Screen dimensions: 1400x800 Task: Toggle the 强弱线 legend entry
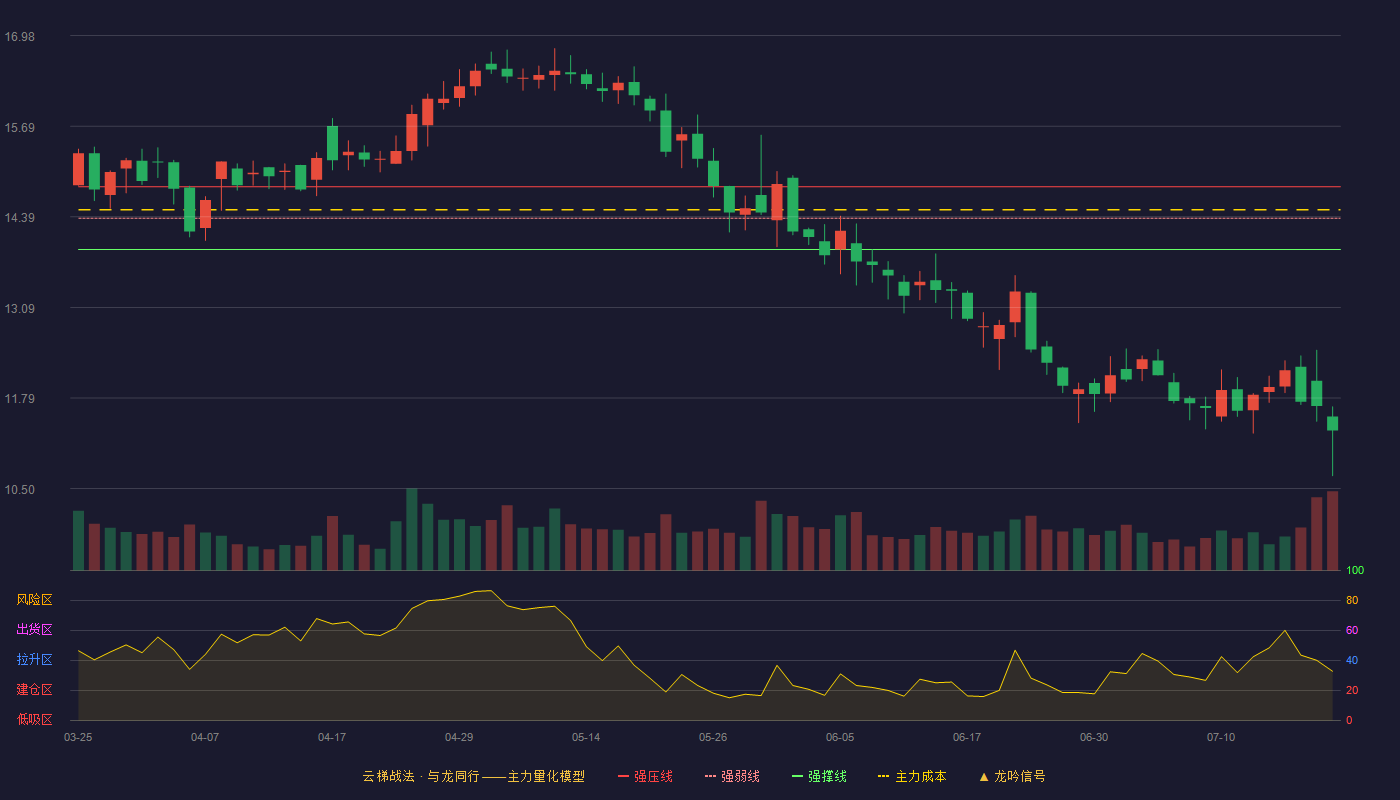tap(732, 776)
